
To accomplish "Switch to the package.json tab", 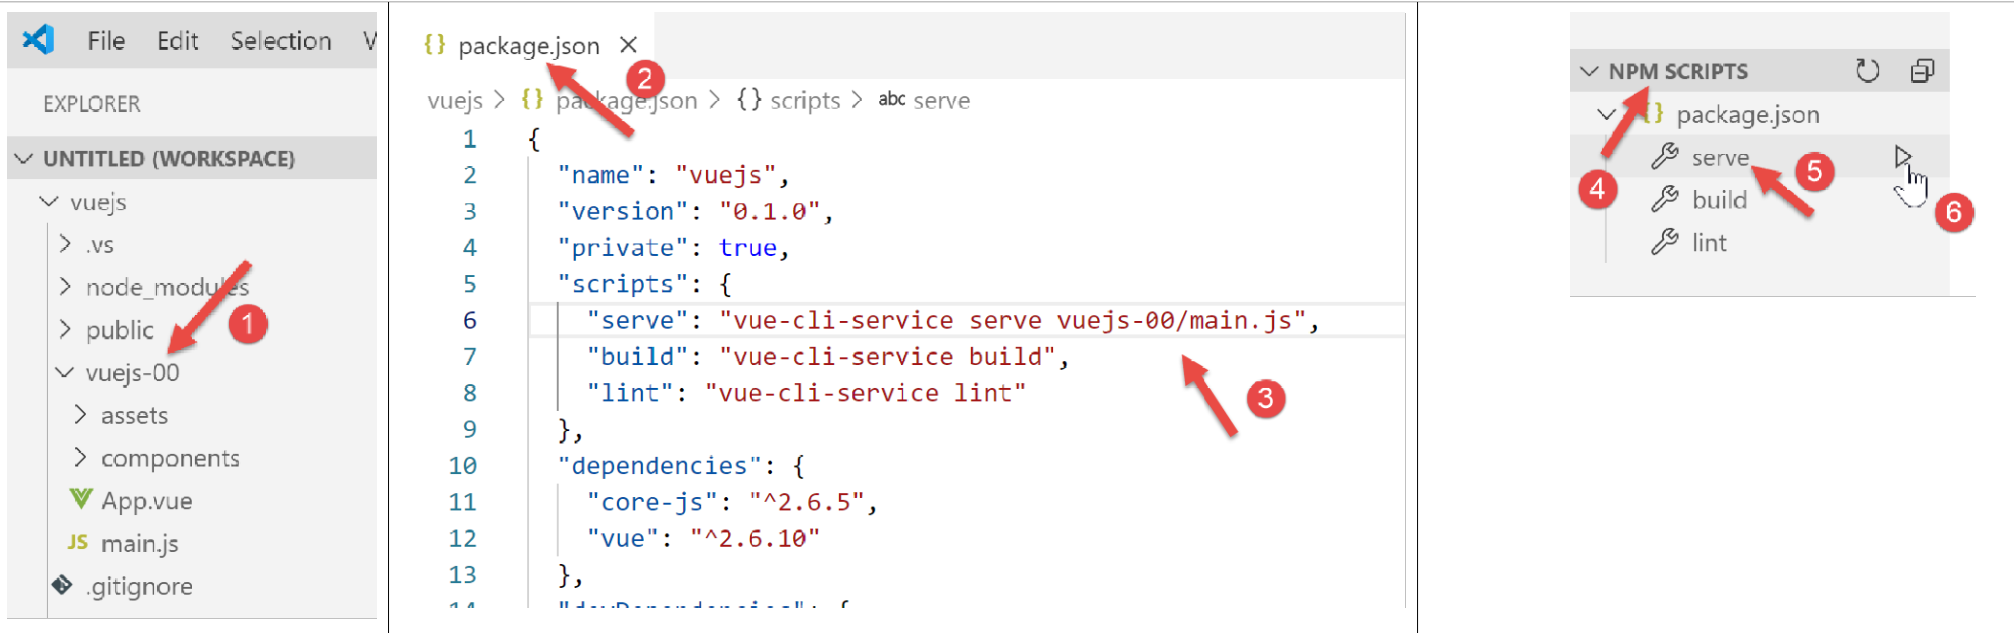I will coord(528,46).
